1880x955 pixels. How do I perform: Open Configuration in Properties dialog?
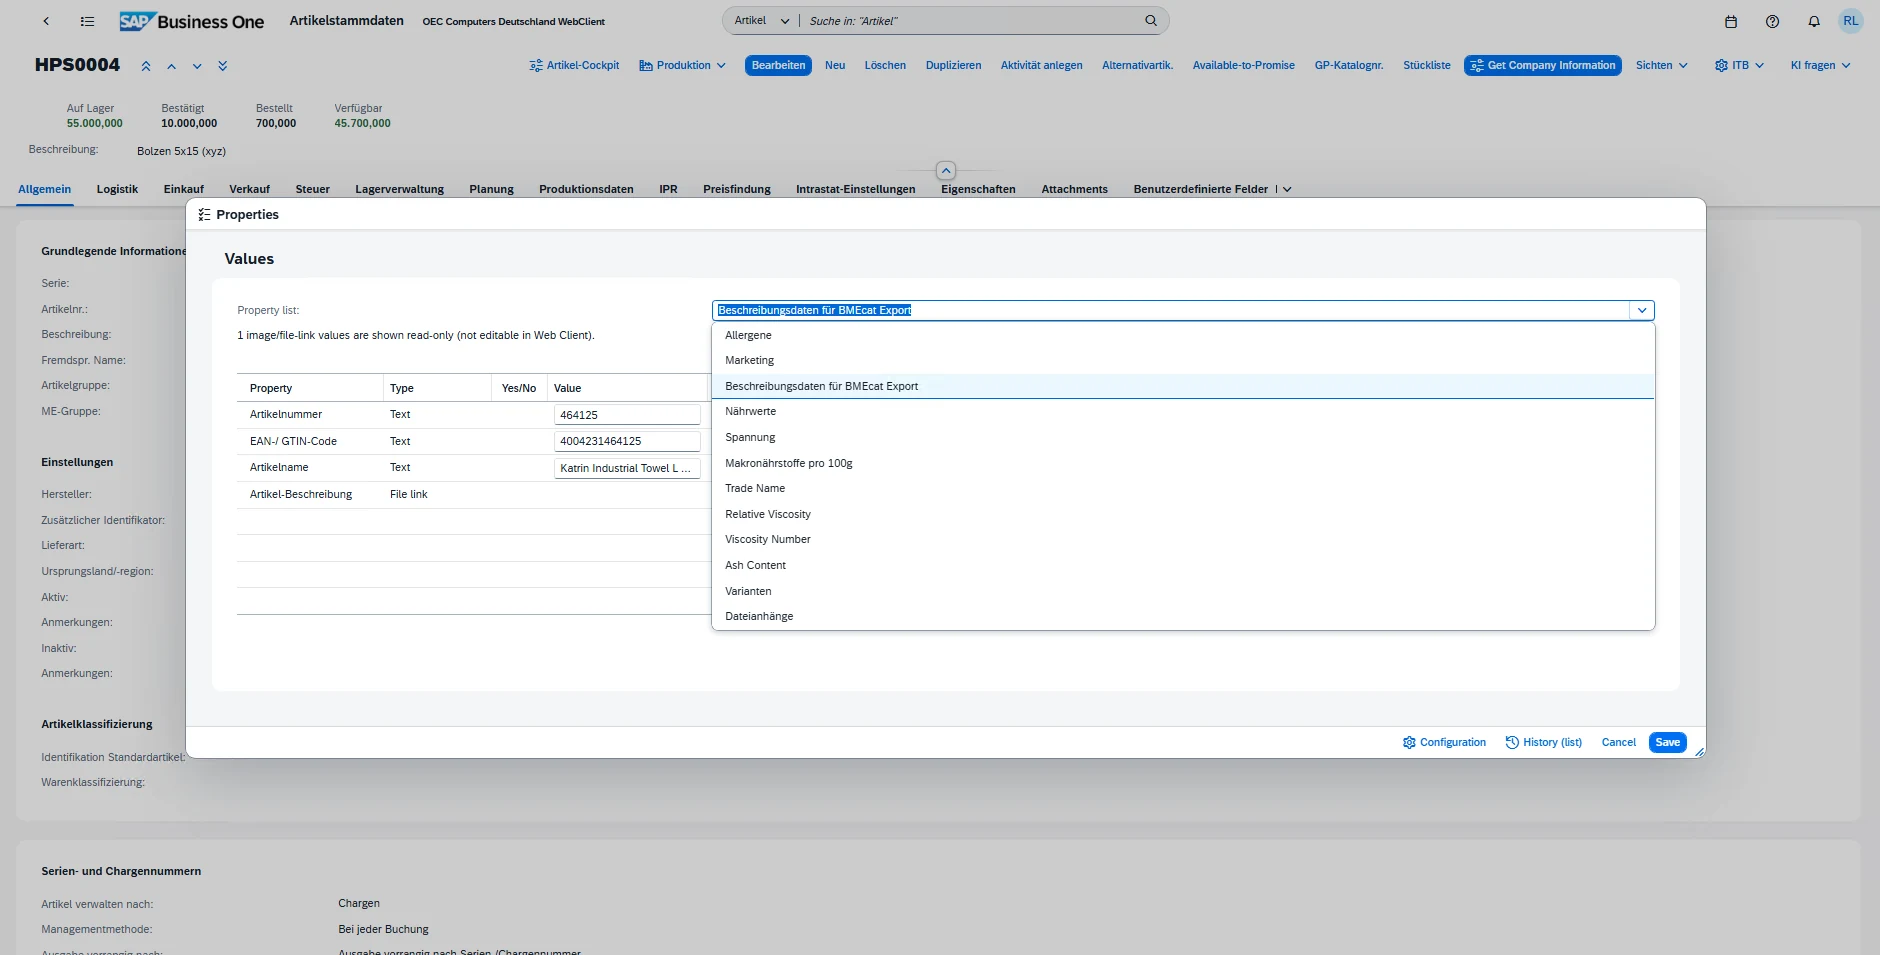[x=1444, y=742]
